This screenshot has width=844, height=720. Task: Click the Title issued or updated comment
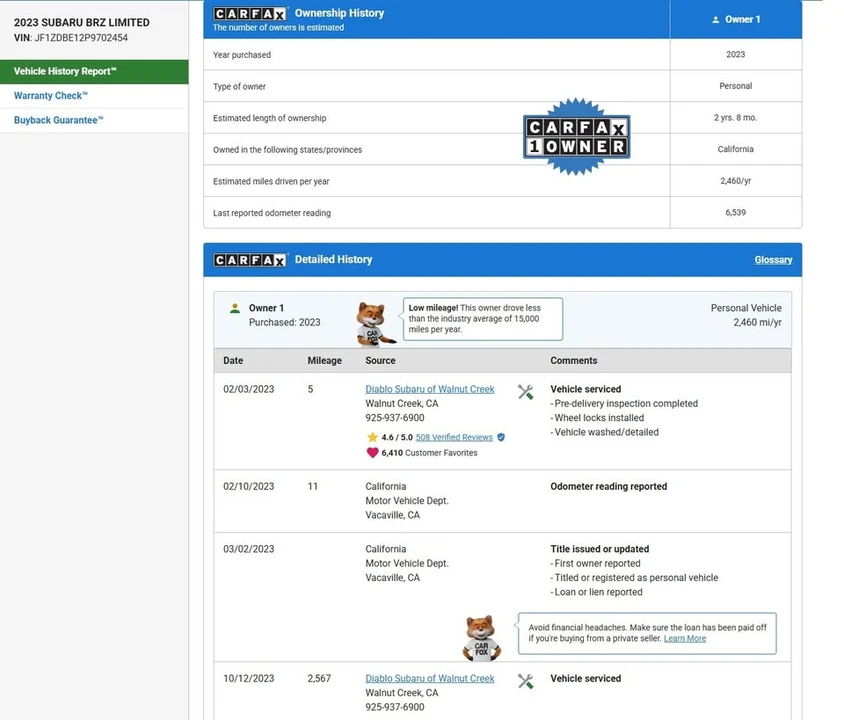tap(600, 549)
